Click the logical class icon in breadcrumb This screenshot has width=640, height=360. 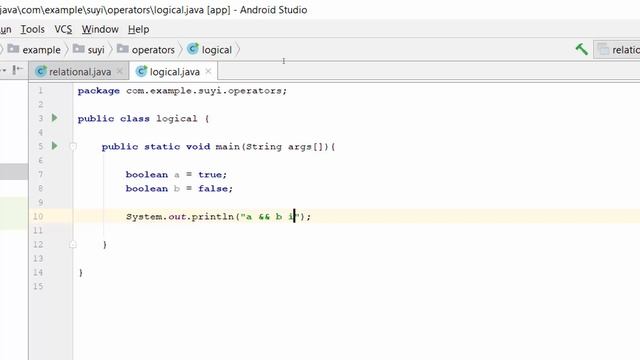click(193, 49)
